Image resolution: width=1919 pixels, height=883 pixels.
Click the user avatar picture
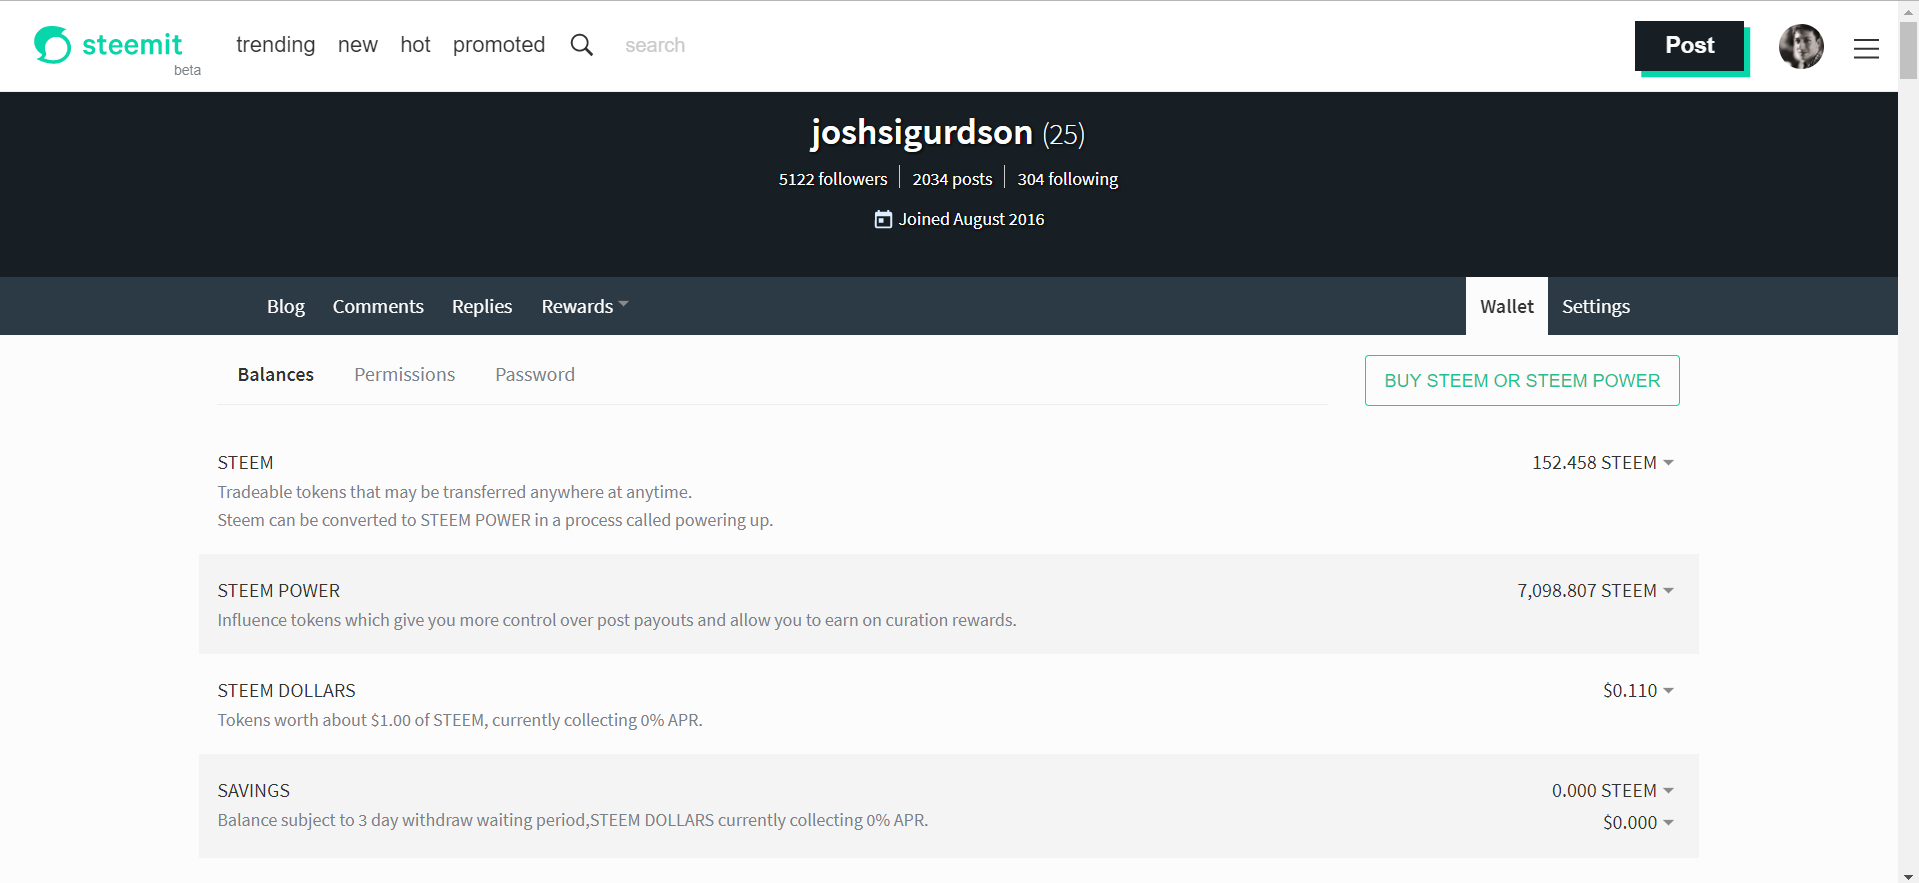click(1801, 46)
